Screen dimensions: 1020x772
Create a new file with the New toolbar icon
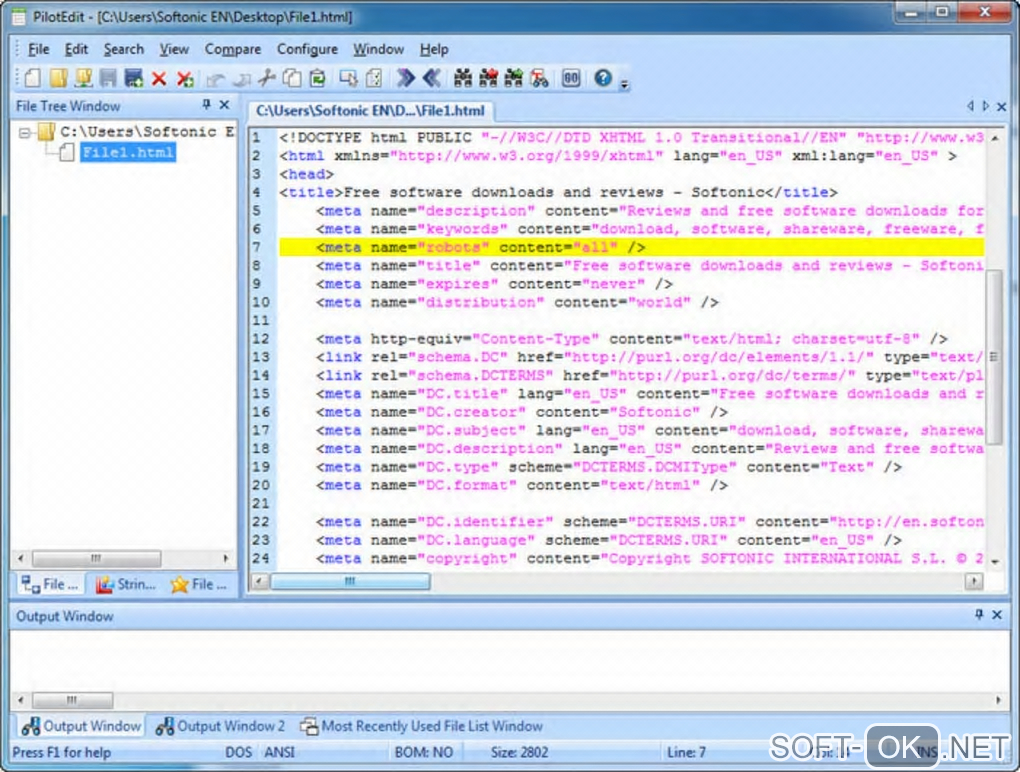coord(33,79)
